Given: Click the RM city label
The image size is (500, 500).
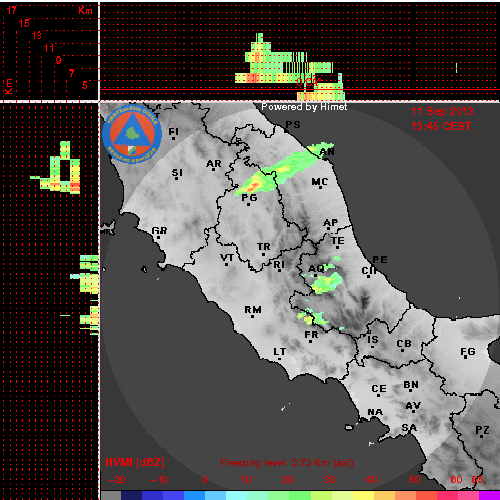Looking at the screenshot, I should (253, 310).
